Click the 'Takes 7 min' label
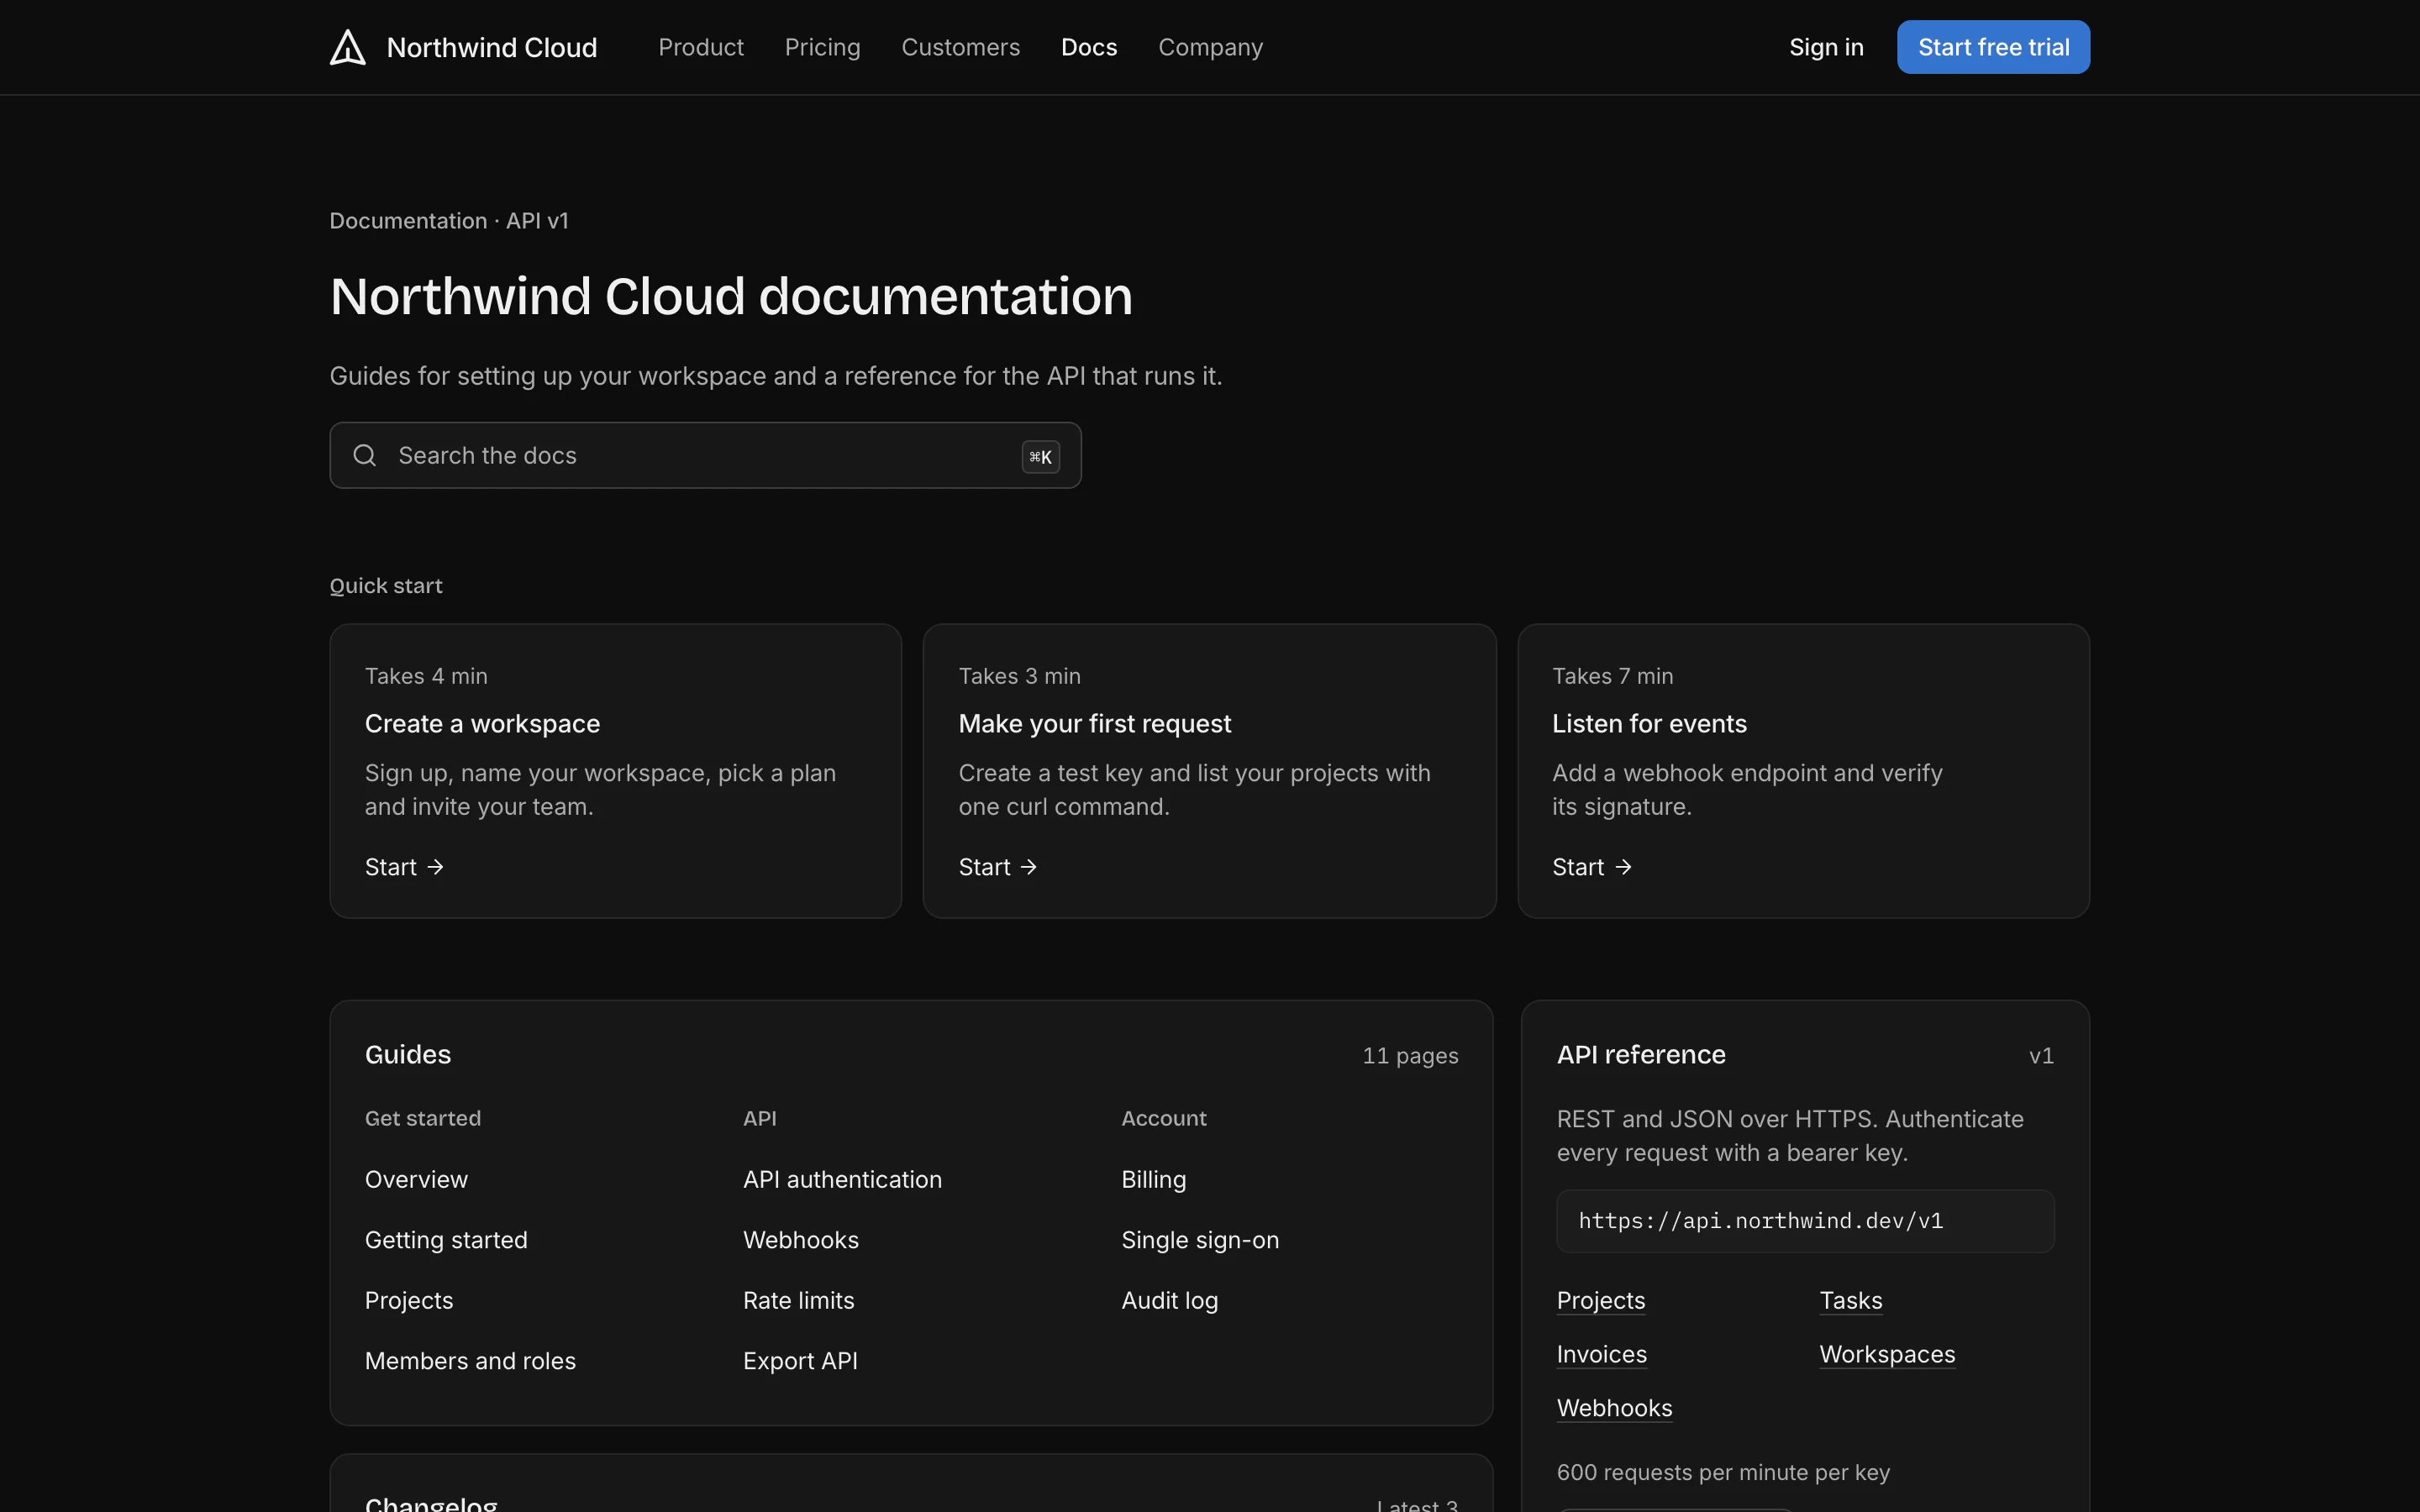2420x1512 pixels. tap(1612, 676)
